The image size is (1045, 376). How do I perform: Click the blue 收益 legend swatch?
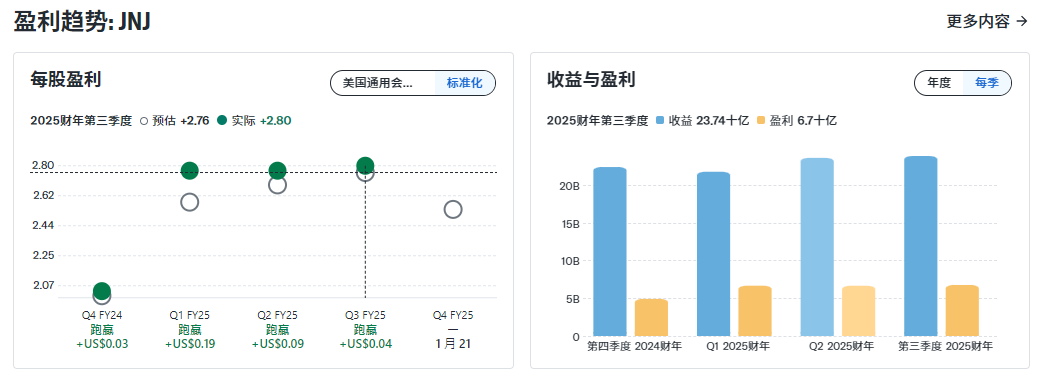click(x=660, y=121)
